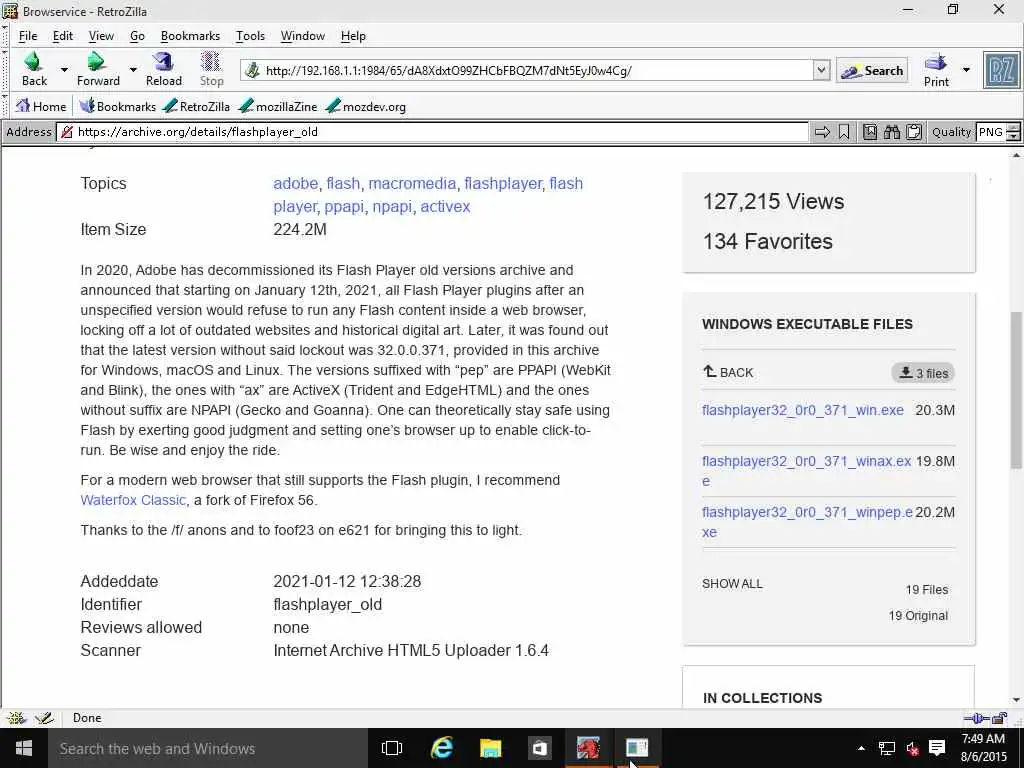Open the Help menu

[x=353, y=36]
